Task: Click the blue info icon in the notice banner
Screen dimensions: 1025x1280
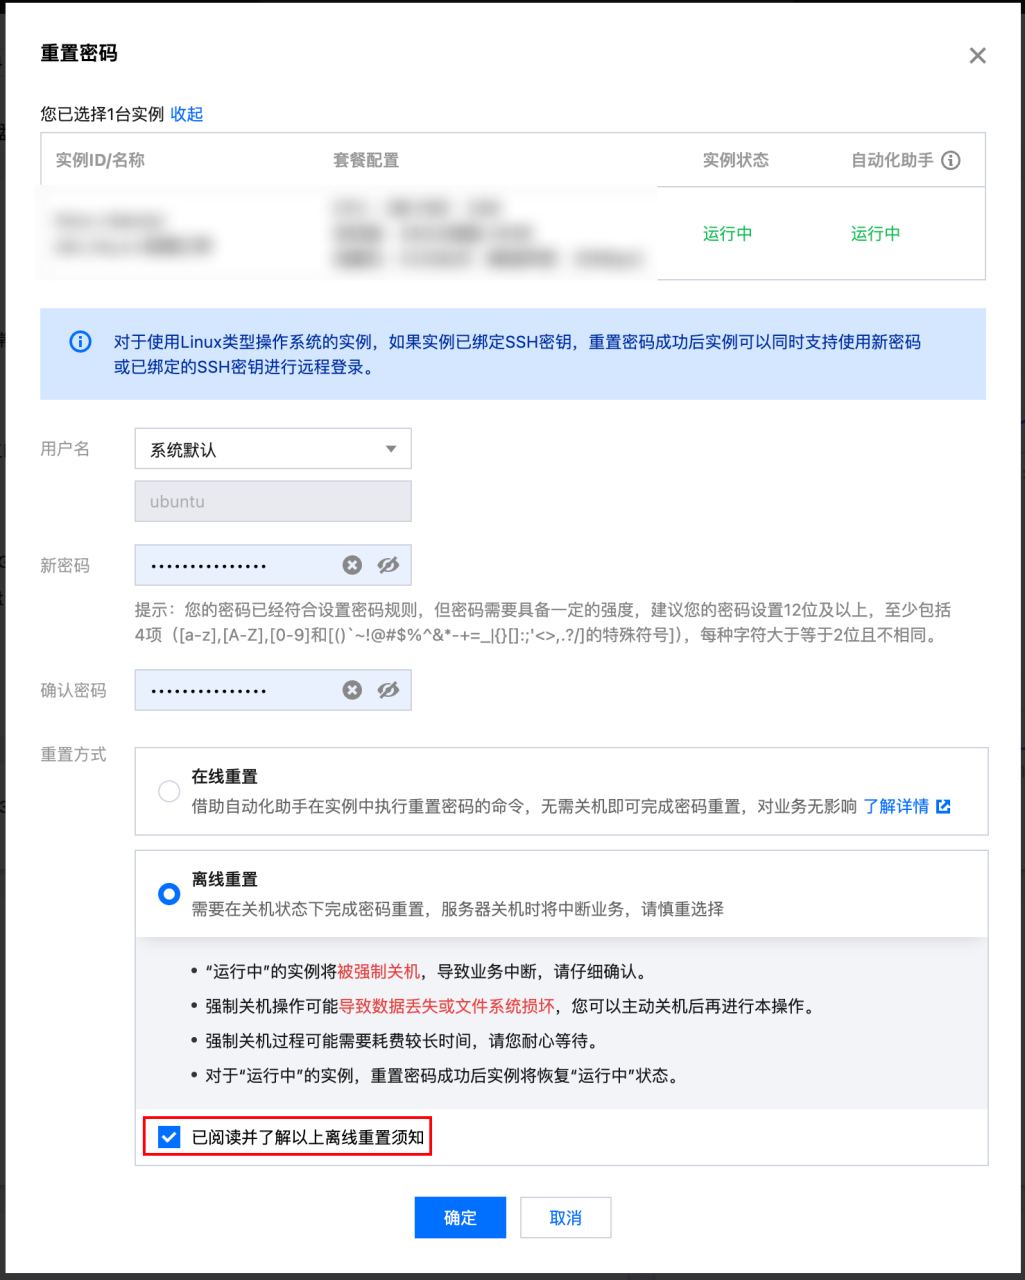Action: 80,342
